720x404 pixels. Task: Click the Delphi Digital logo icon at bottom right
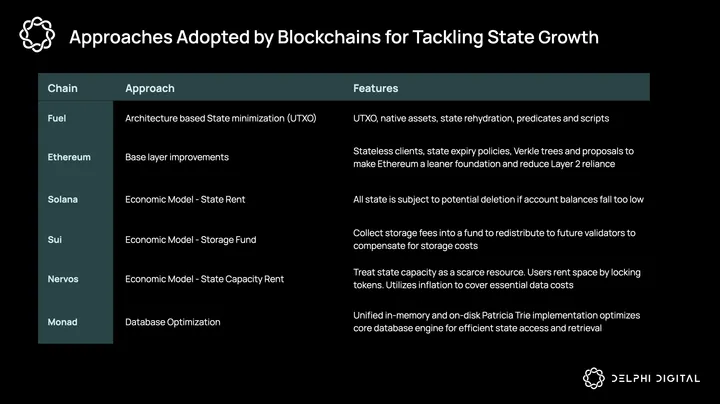(x=595, y=377)
